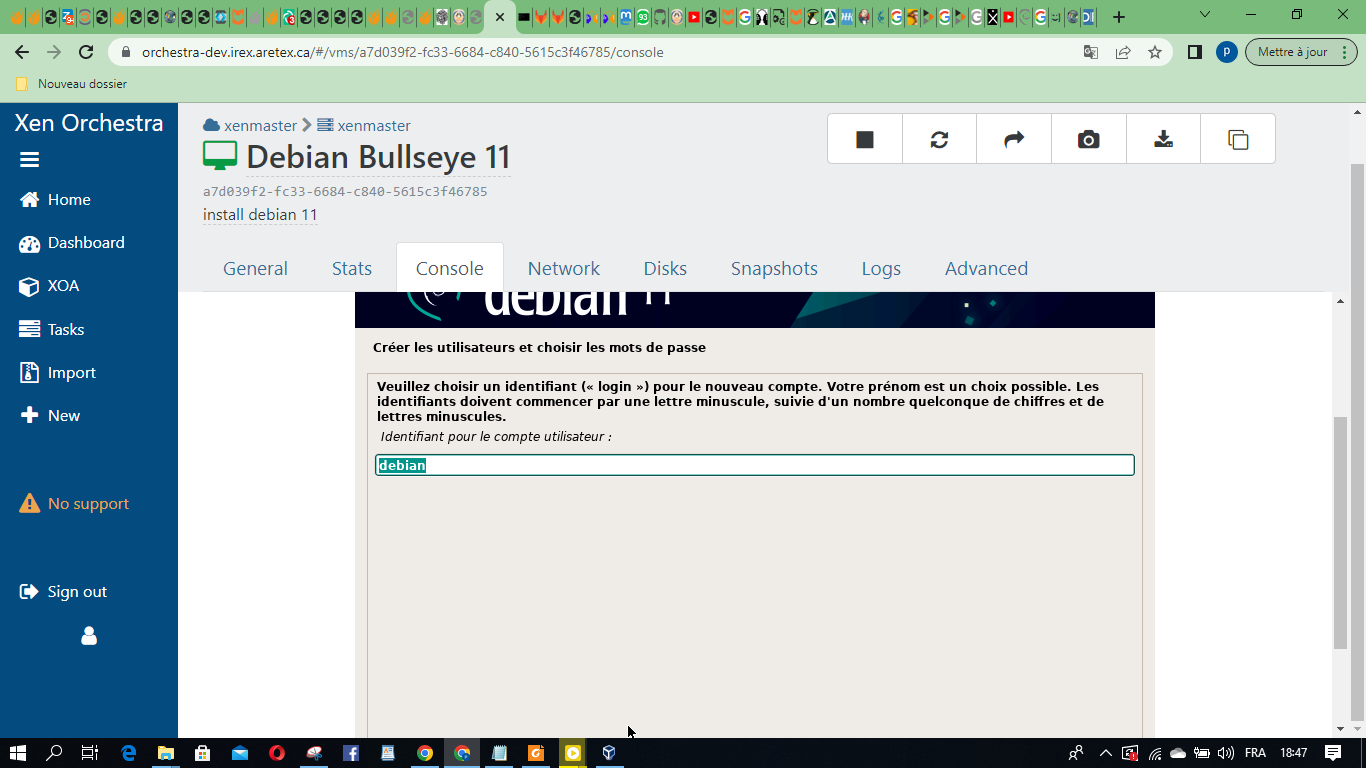1366x768 pixels.
Task: Open a new browser tab
Action: click(1119, 17)
